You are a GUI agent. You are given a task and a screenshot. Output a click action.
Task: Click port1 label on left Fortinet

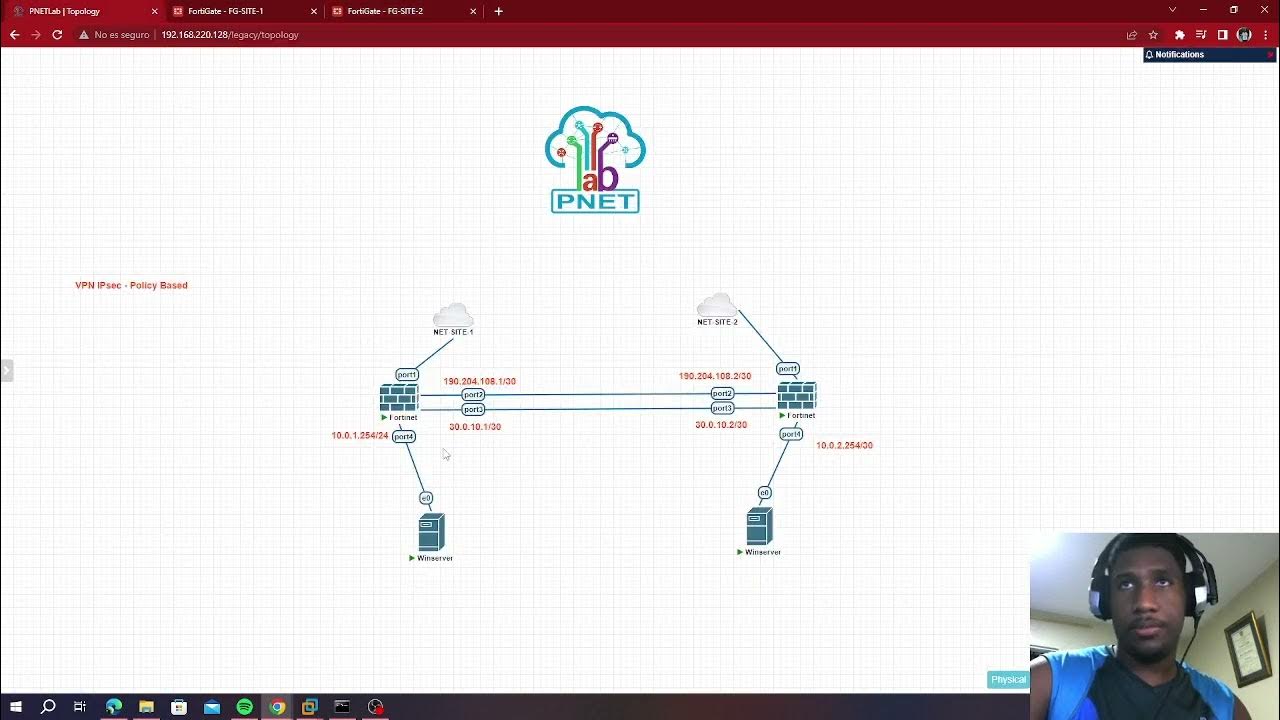407,375
